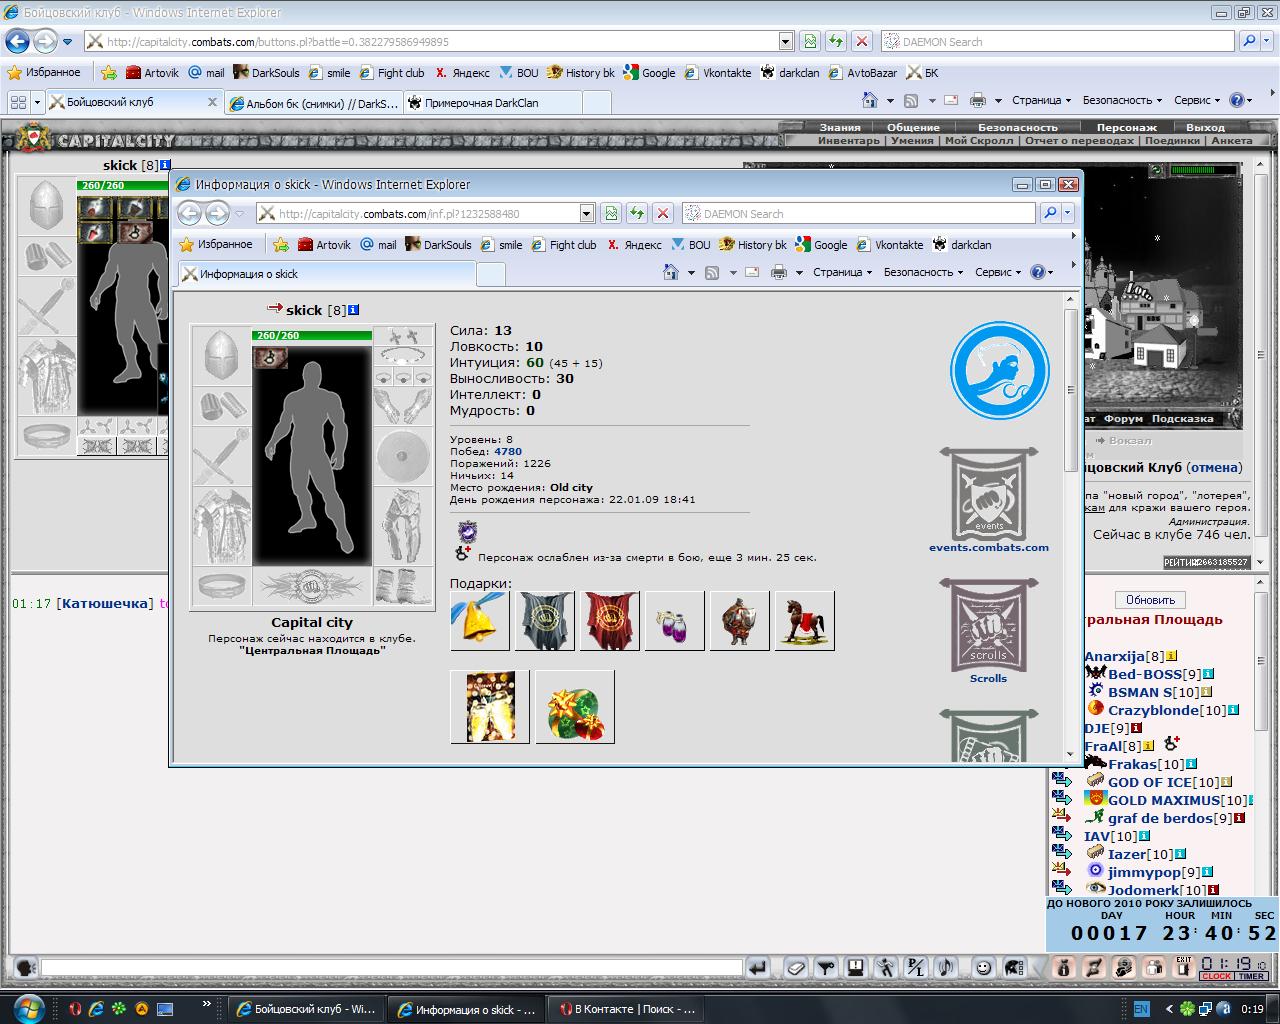
Task: Click the popup's Stop loading icon
Action: (663, 213)
